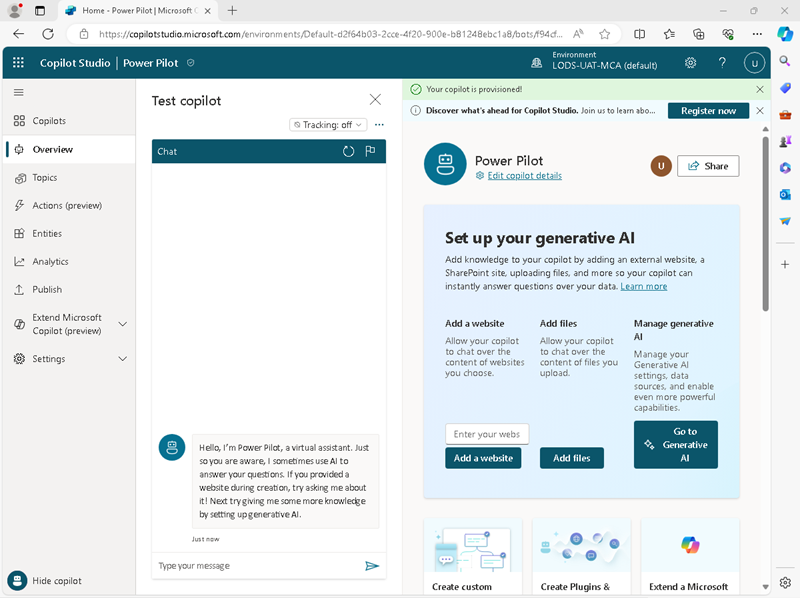The width and height of the screenshot is (800, 598).
Task: Click the Power Pilot bot avatar icon
Action: click(x=445, y=164)
